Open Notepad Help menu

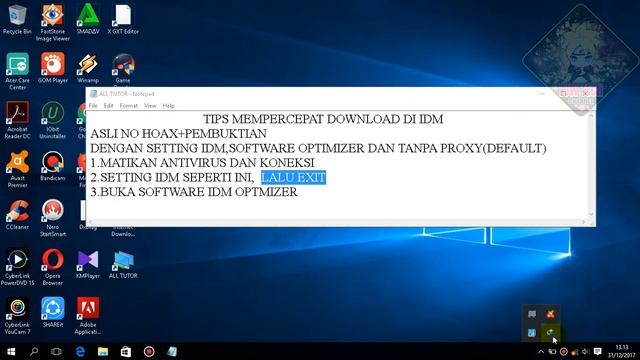pyautogui.click(x=168, y=106)
